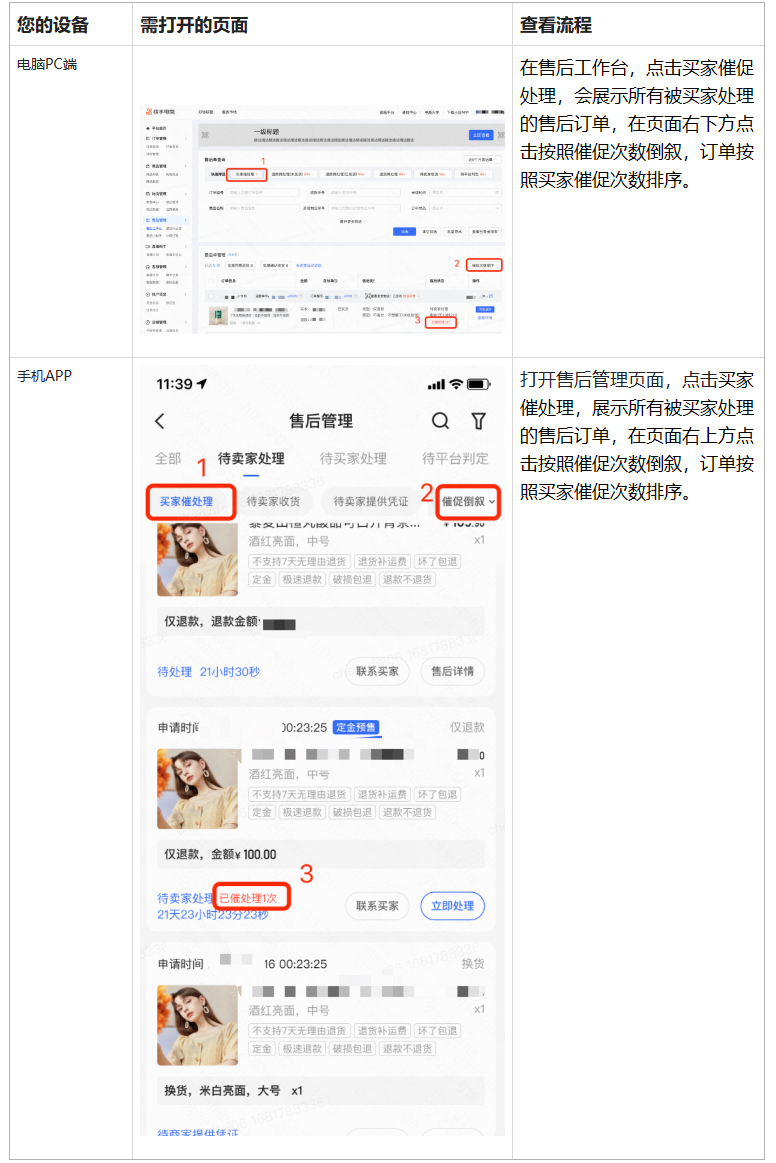Tap the back arrow on 售后管理 page
Viewport: 776px width, 1163px height.
[x=160, y=421]
